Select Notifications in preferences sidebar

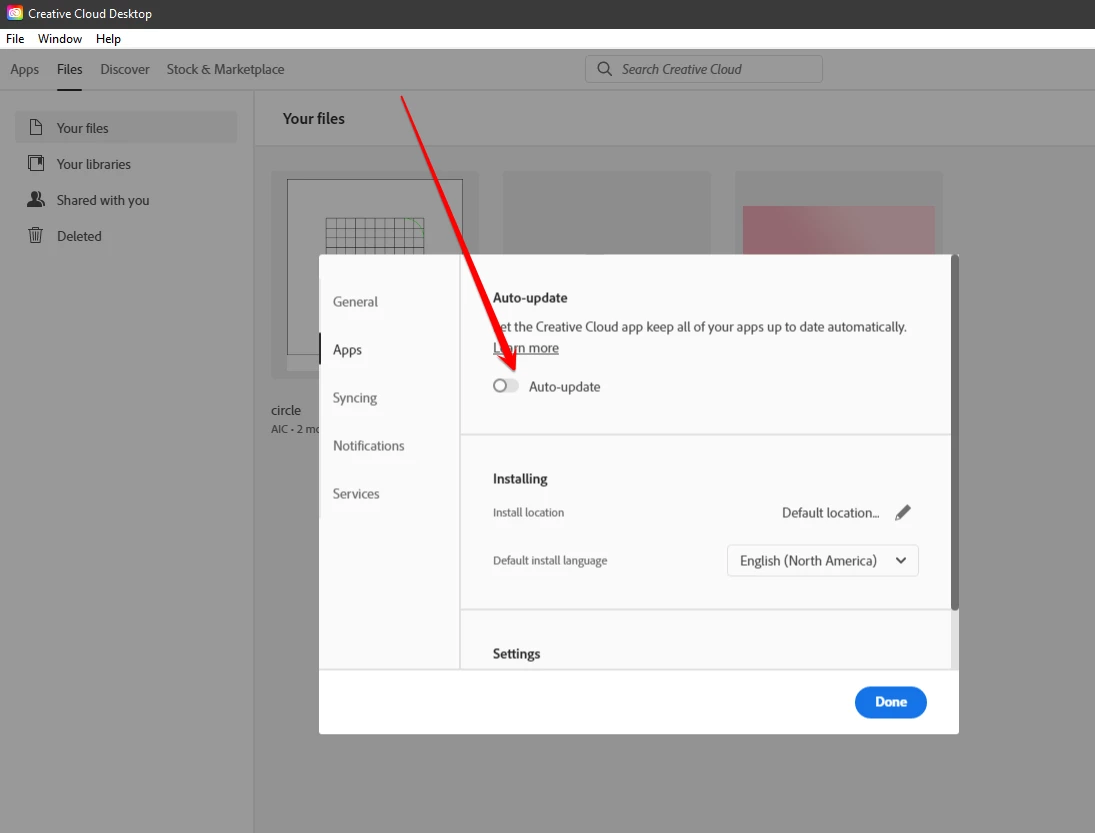pos(369,445)
